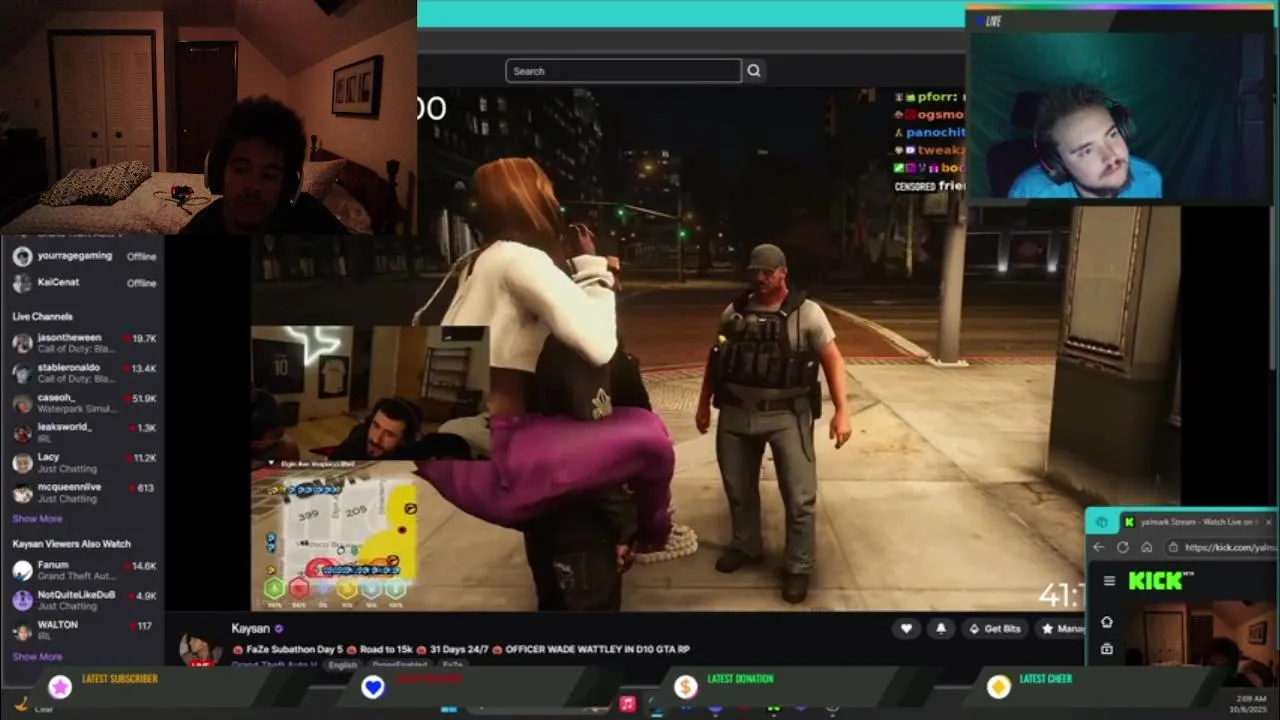Image resolution: width=1280 pixels, height=720 pixels.
Task: Open leaksworld_ live channel
Action: pyautogui.click(x=84, y=432)
